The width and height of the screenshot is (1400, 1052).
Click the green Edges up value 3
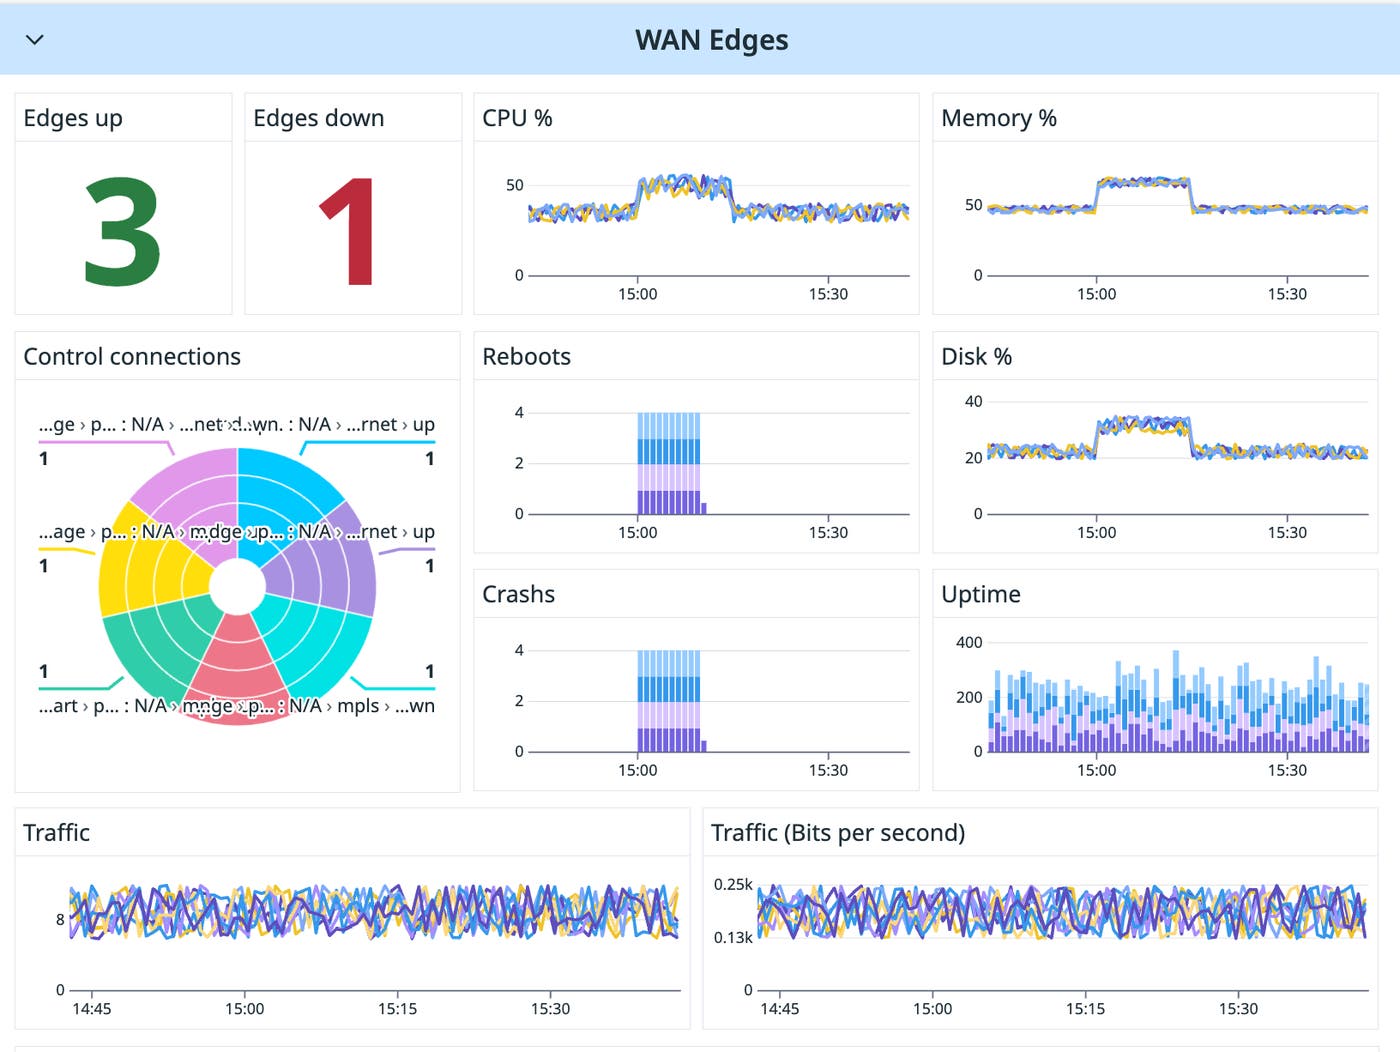pos(122,232)
